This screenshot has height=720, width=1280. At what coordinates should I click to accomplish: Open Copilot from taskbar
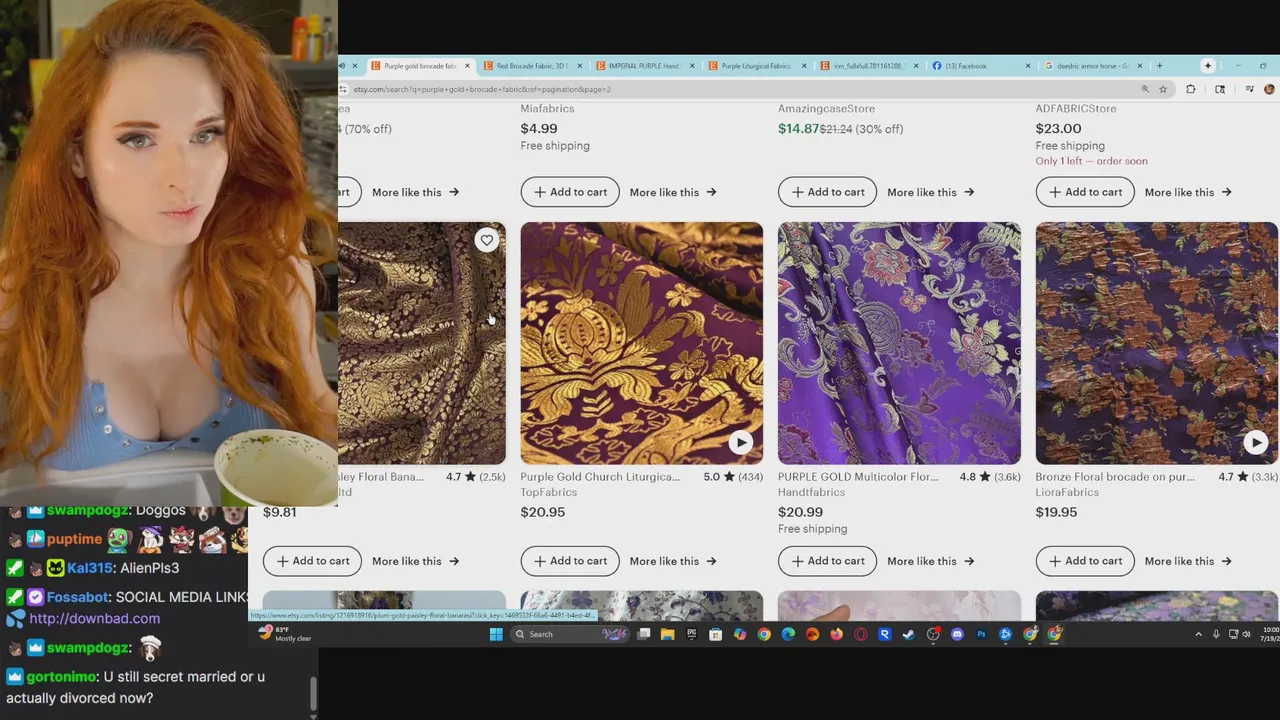(x=740, y=634)
